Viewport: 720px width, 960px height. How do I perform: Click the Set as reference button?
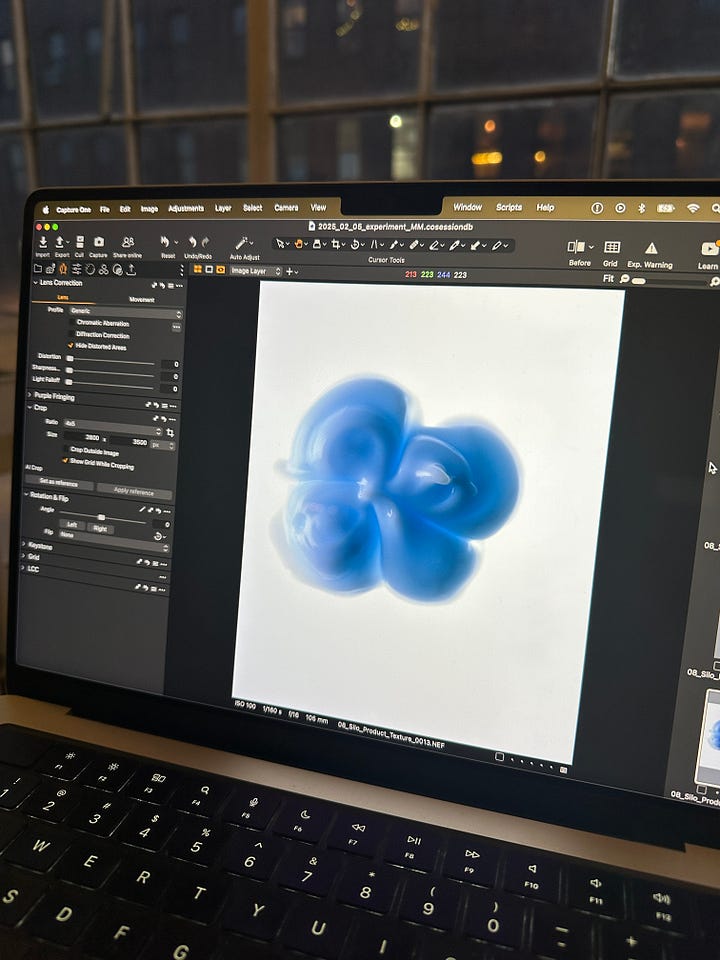[59, 484]
